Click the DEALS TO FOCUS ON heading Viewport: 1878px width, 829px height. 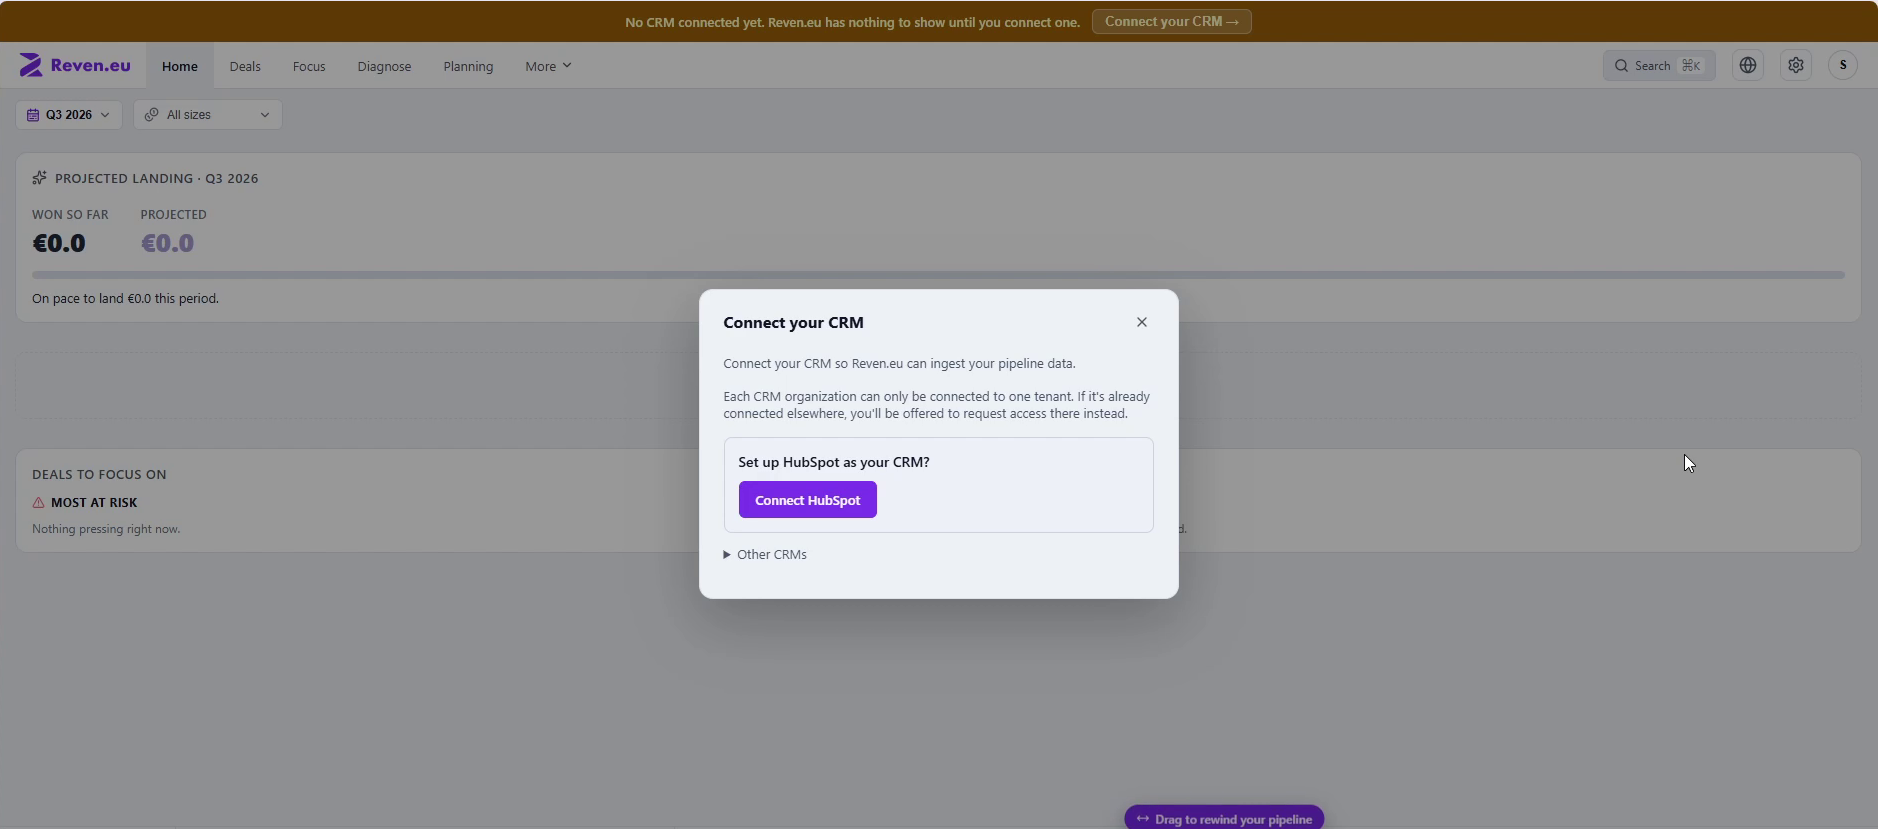99,475
